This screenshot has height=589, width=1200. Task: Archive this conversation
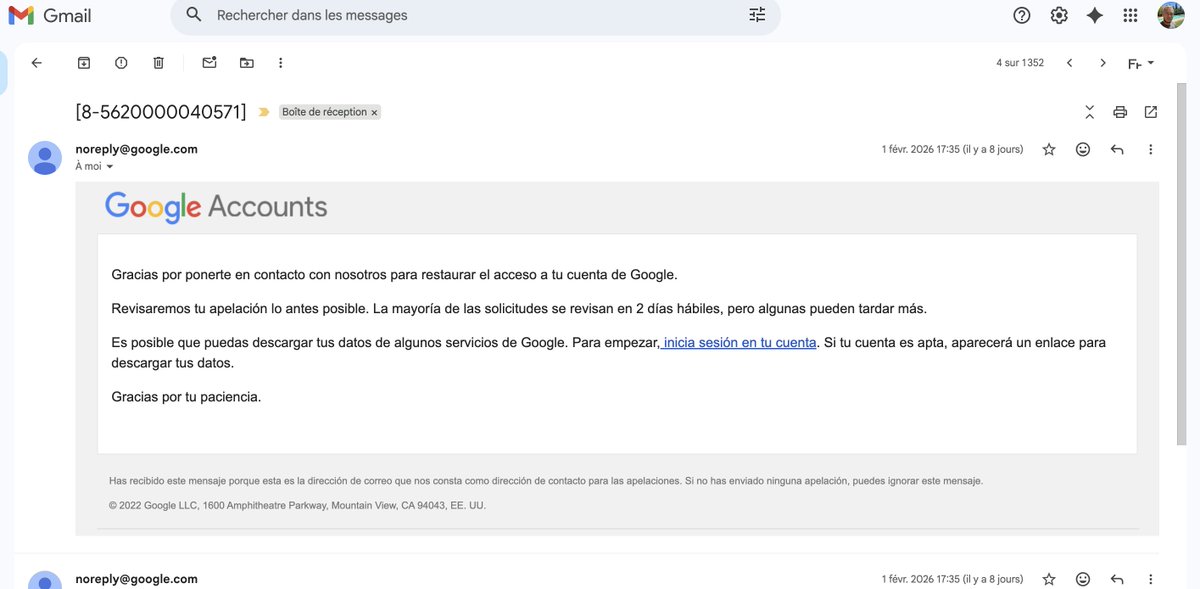point(84,63)
